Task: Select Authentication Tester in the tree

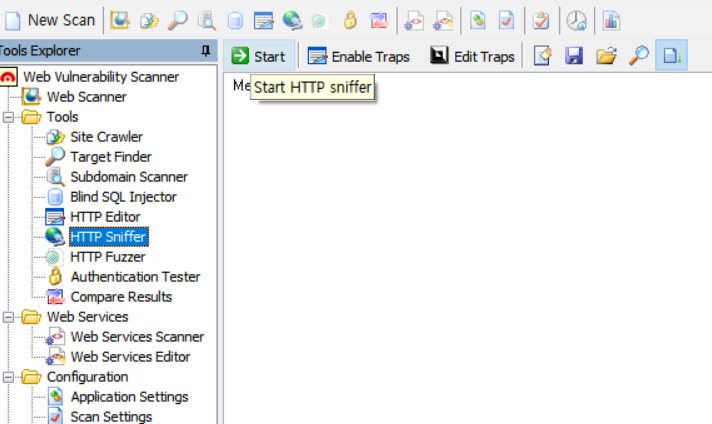Action: pyautogui.click(x=135, y=276)
